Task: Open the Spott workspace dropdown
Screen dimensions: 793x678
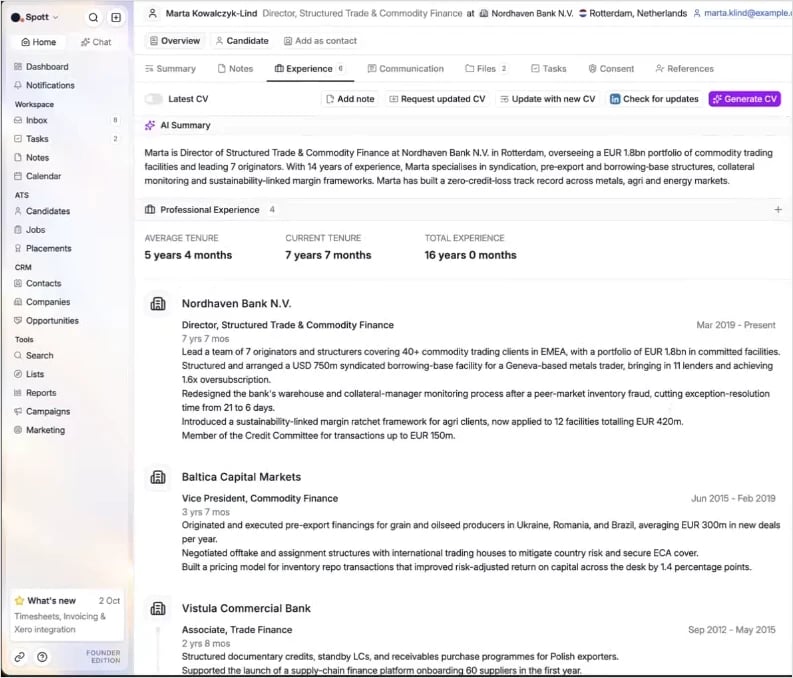Action: (x=34, y=17)
